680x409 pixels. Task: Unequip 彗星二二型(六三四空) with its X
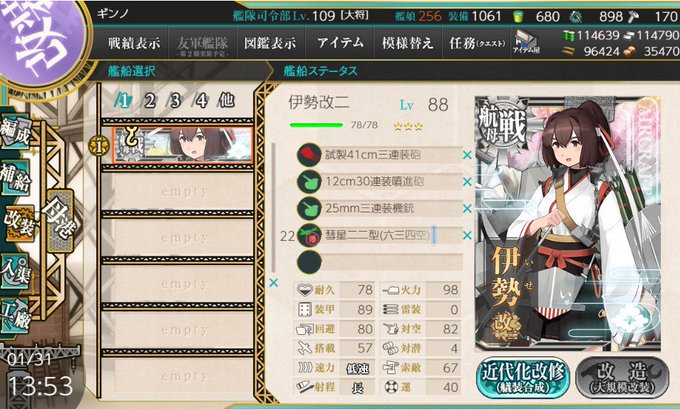(467, 235)
